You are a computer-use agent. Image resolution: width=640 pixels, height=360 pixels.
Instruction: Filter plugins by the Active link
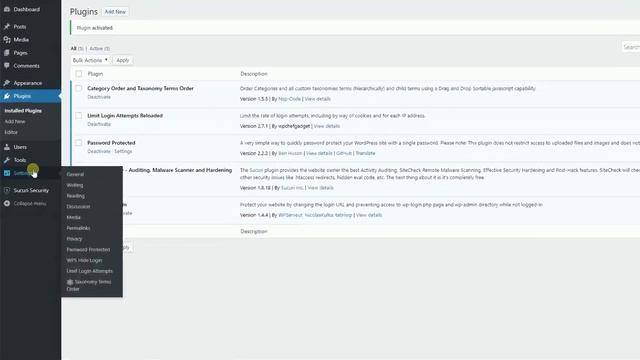coord(96,49)
